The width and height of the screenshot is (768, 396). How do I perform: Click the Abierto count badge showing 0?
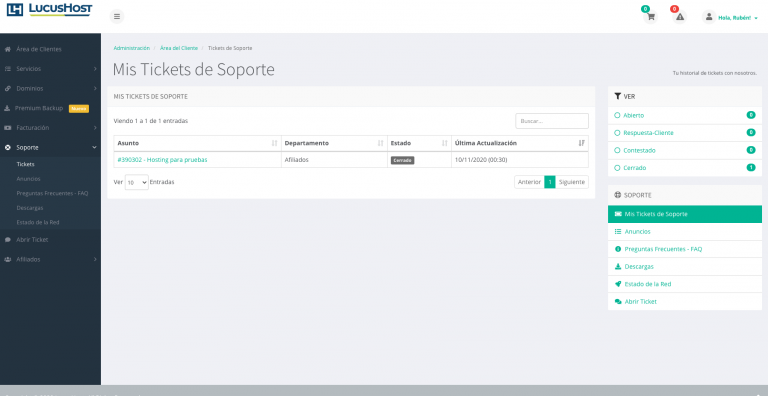(x=751, y=115)
